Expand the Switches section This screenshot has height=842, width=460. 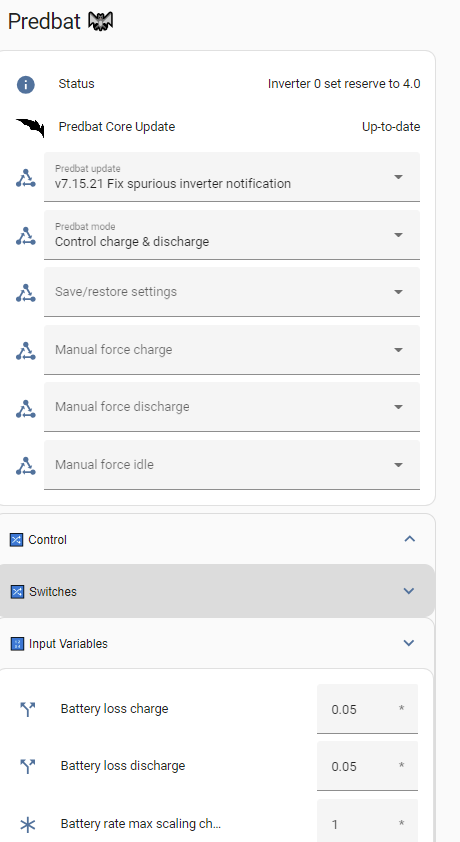(x=217, y=591)
